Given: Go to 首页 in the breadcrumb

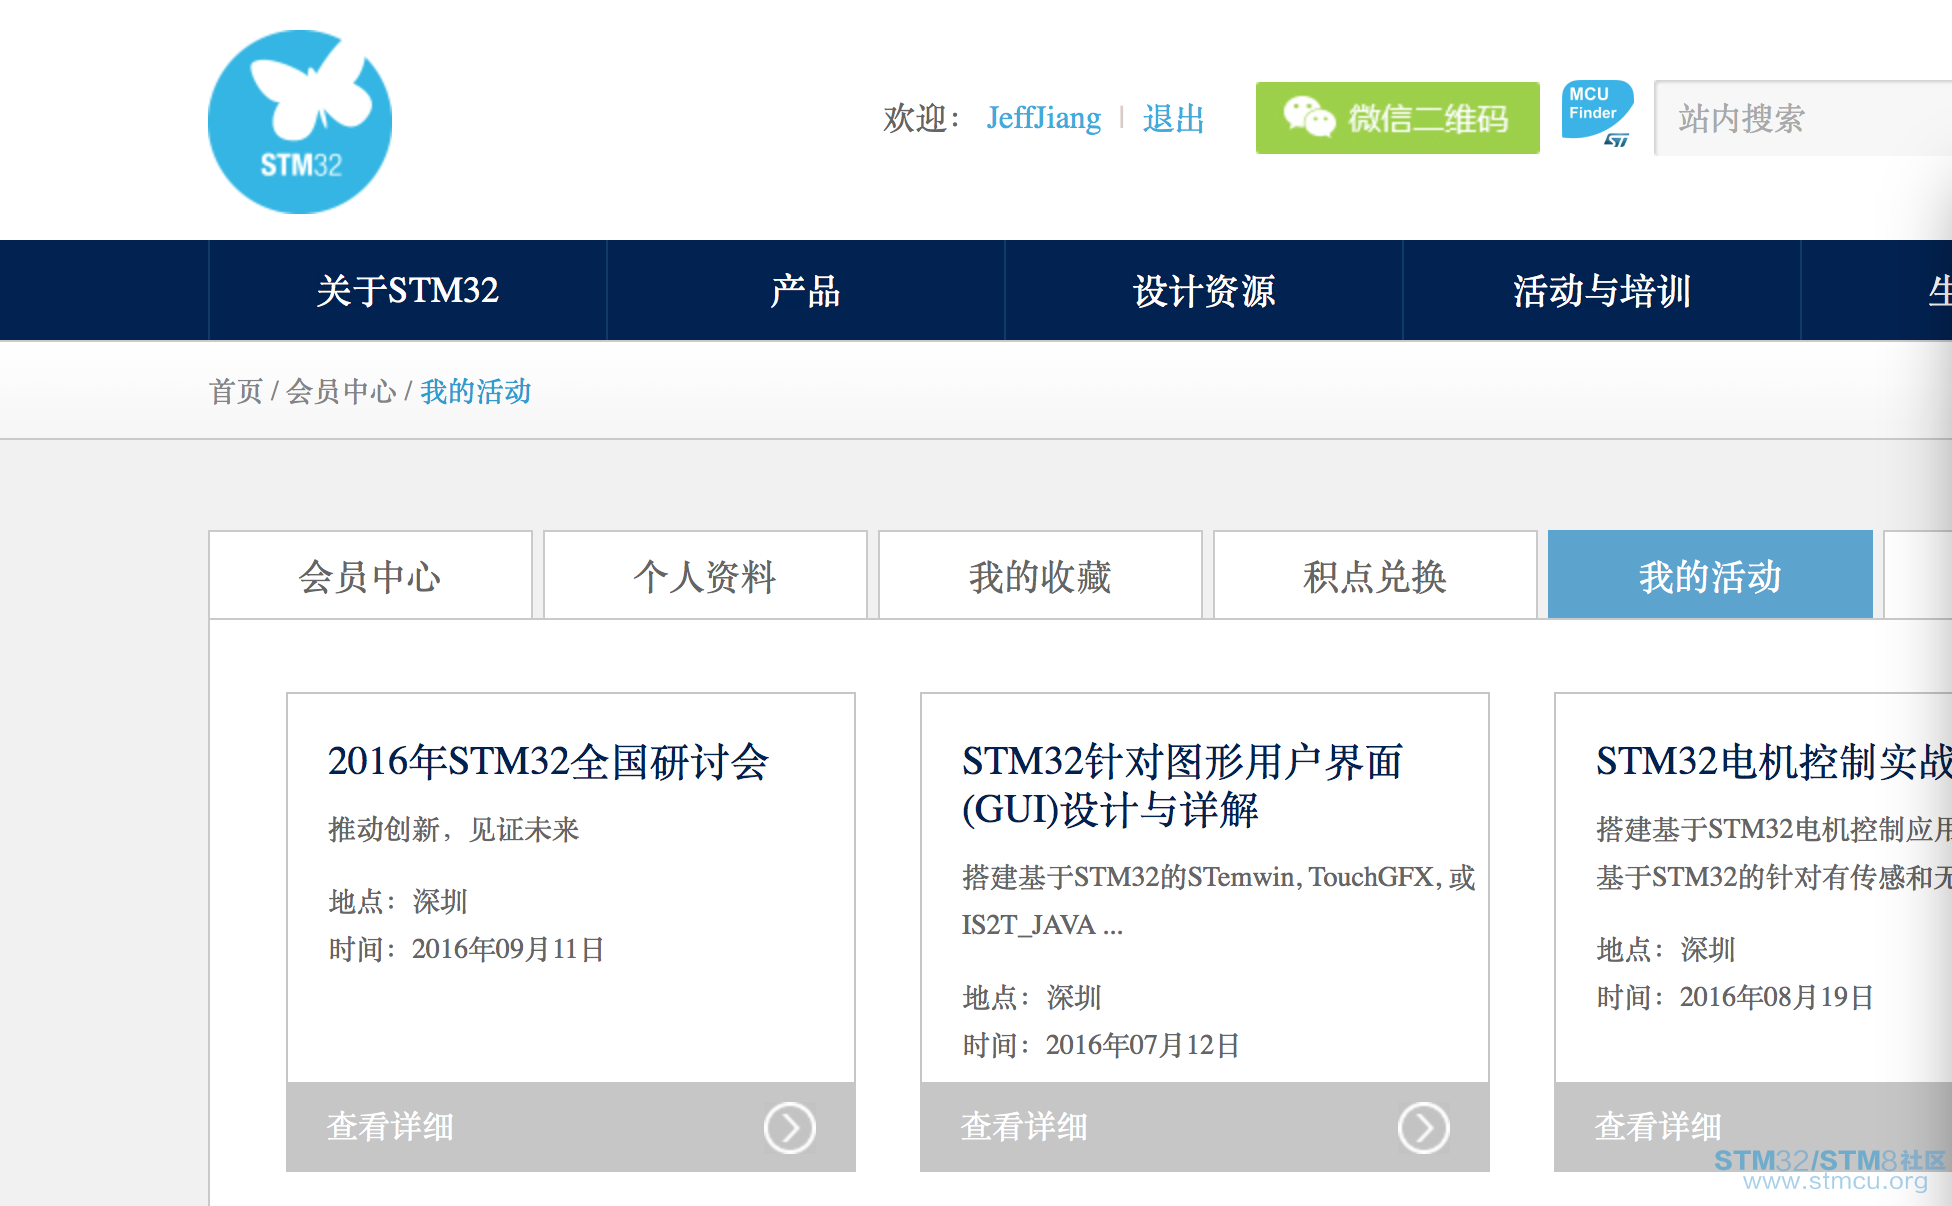Looking at the screenshot, I should 236,391.
